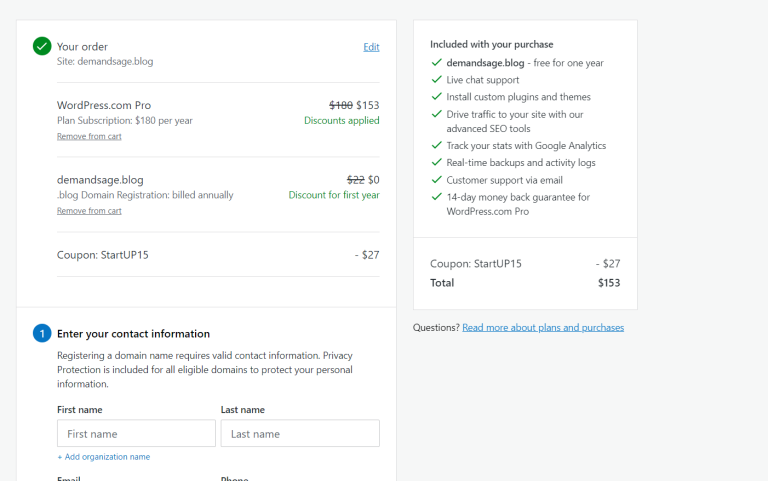Click checkmark beside Live chat support
The width and height of the screenshot is (768, 481).
436,79
